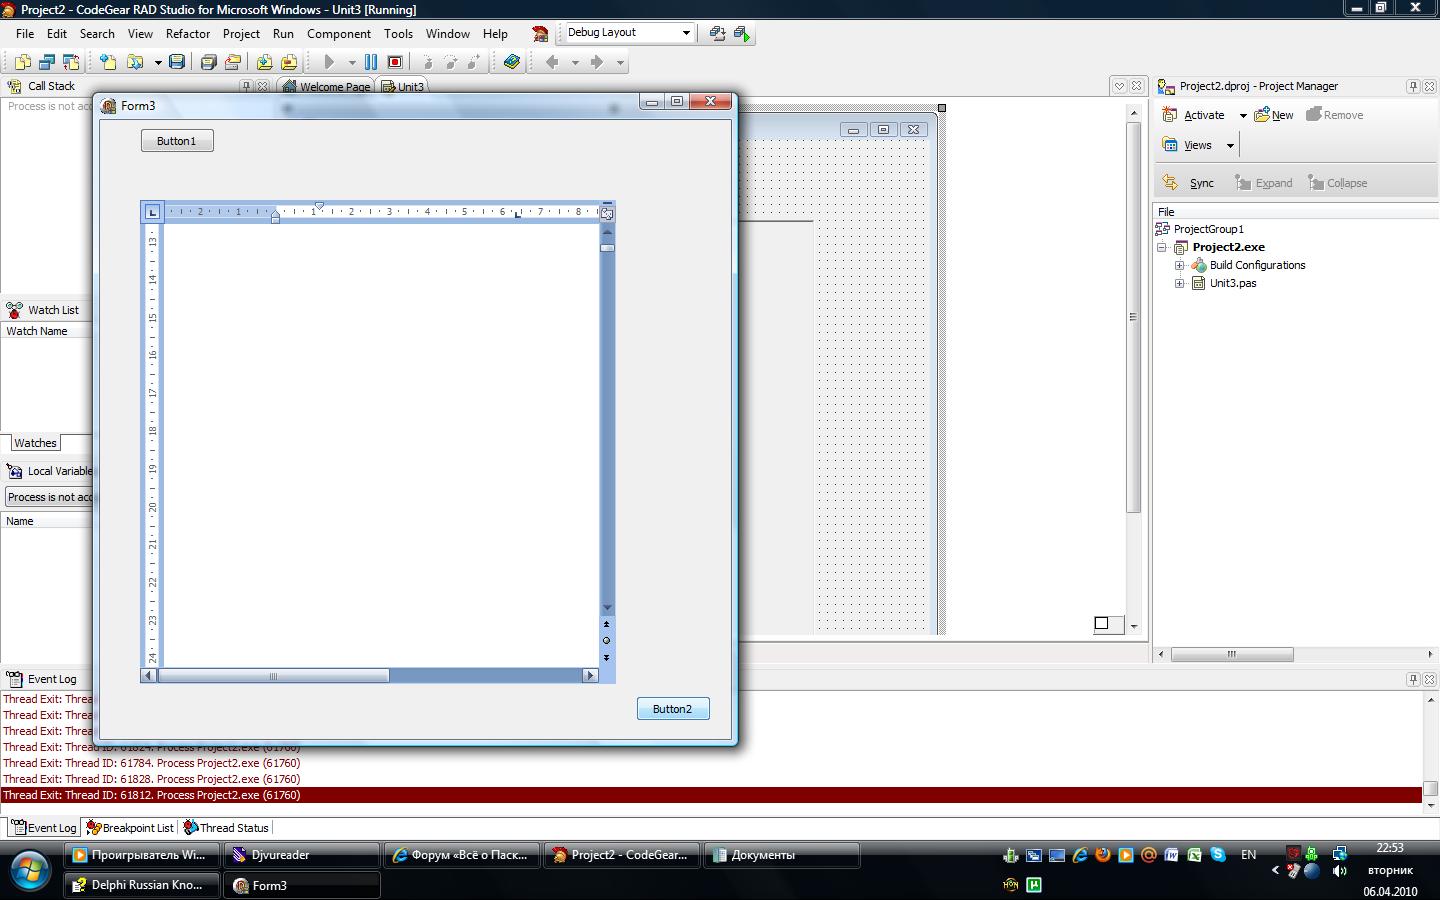1440x900 pixels.
Task: Stop the running program via Program Reset icon
Action: coord(395,62)
